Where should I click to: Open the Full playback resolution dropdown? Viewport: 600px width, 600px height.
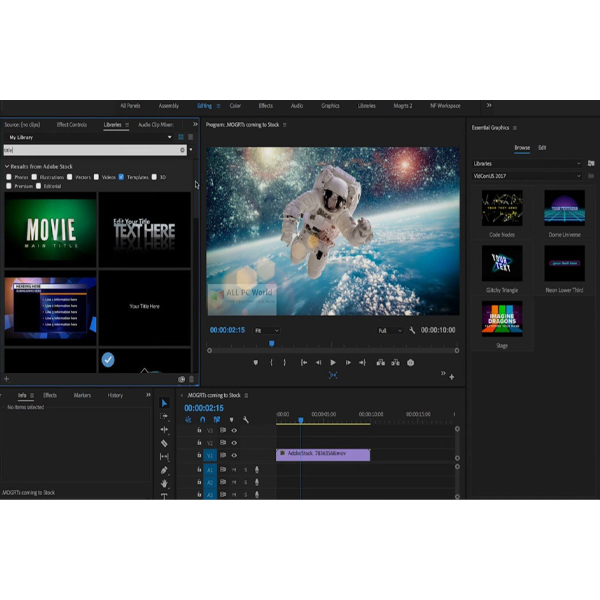coord(390,330)
